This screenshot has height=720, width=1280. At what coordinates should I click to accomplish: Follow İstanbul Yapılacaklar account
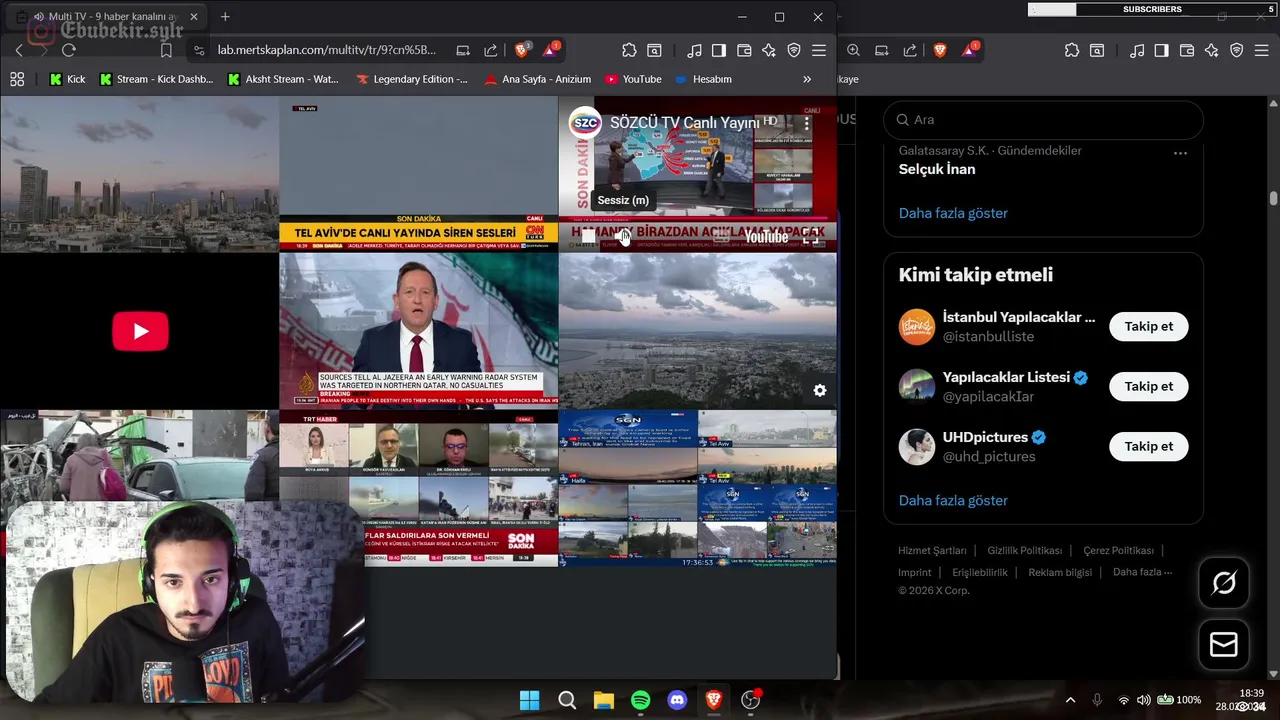tap(1148, 326)
